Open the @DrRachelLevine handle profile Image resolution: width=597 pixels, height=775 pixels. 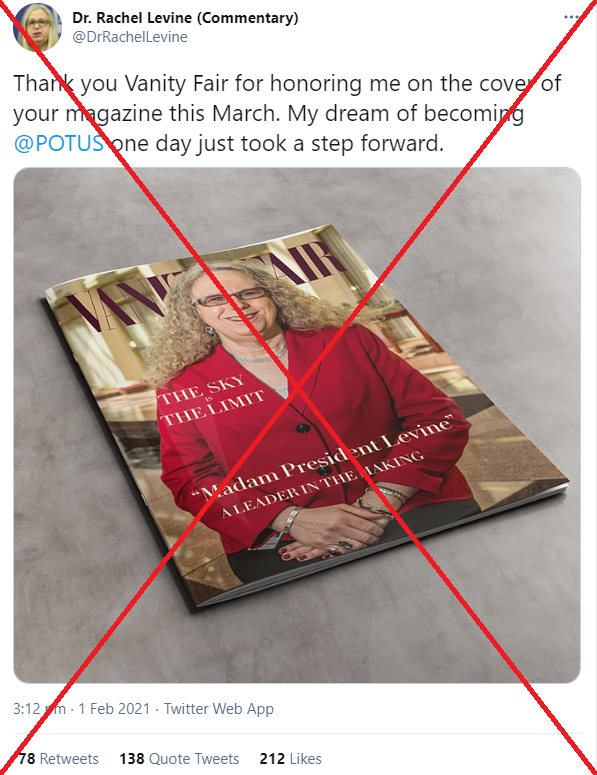pyautogui.click(x=130, y=37)
